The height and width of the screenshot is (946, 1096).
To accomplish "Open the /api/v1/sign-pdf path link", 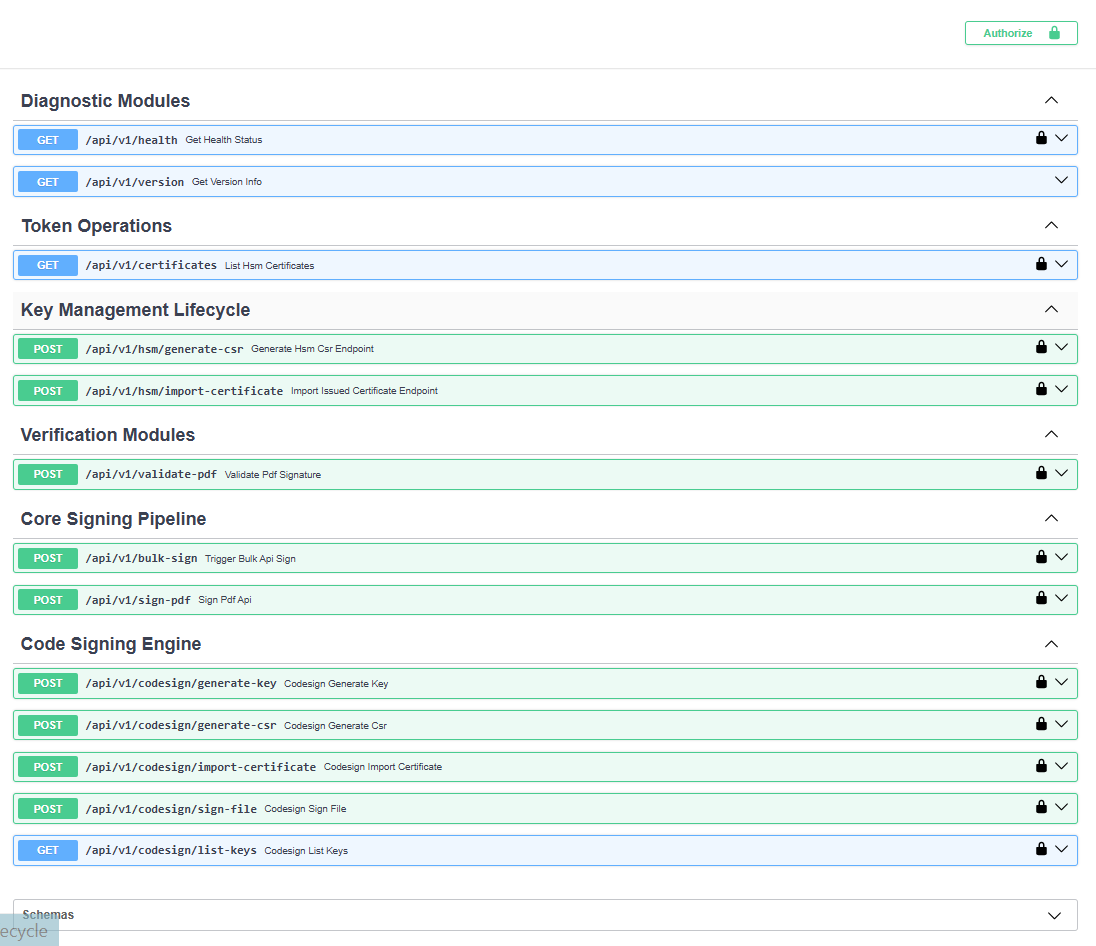I will (138, 600).
